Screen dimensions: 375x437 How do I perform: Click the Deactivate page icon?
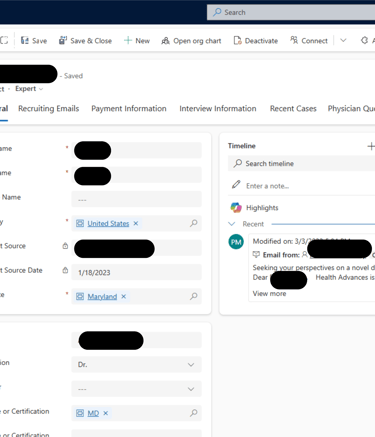[237, 41]
